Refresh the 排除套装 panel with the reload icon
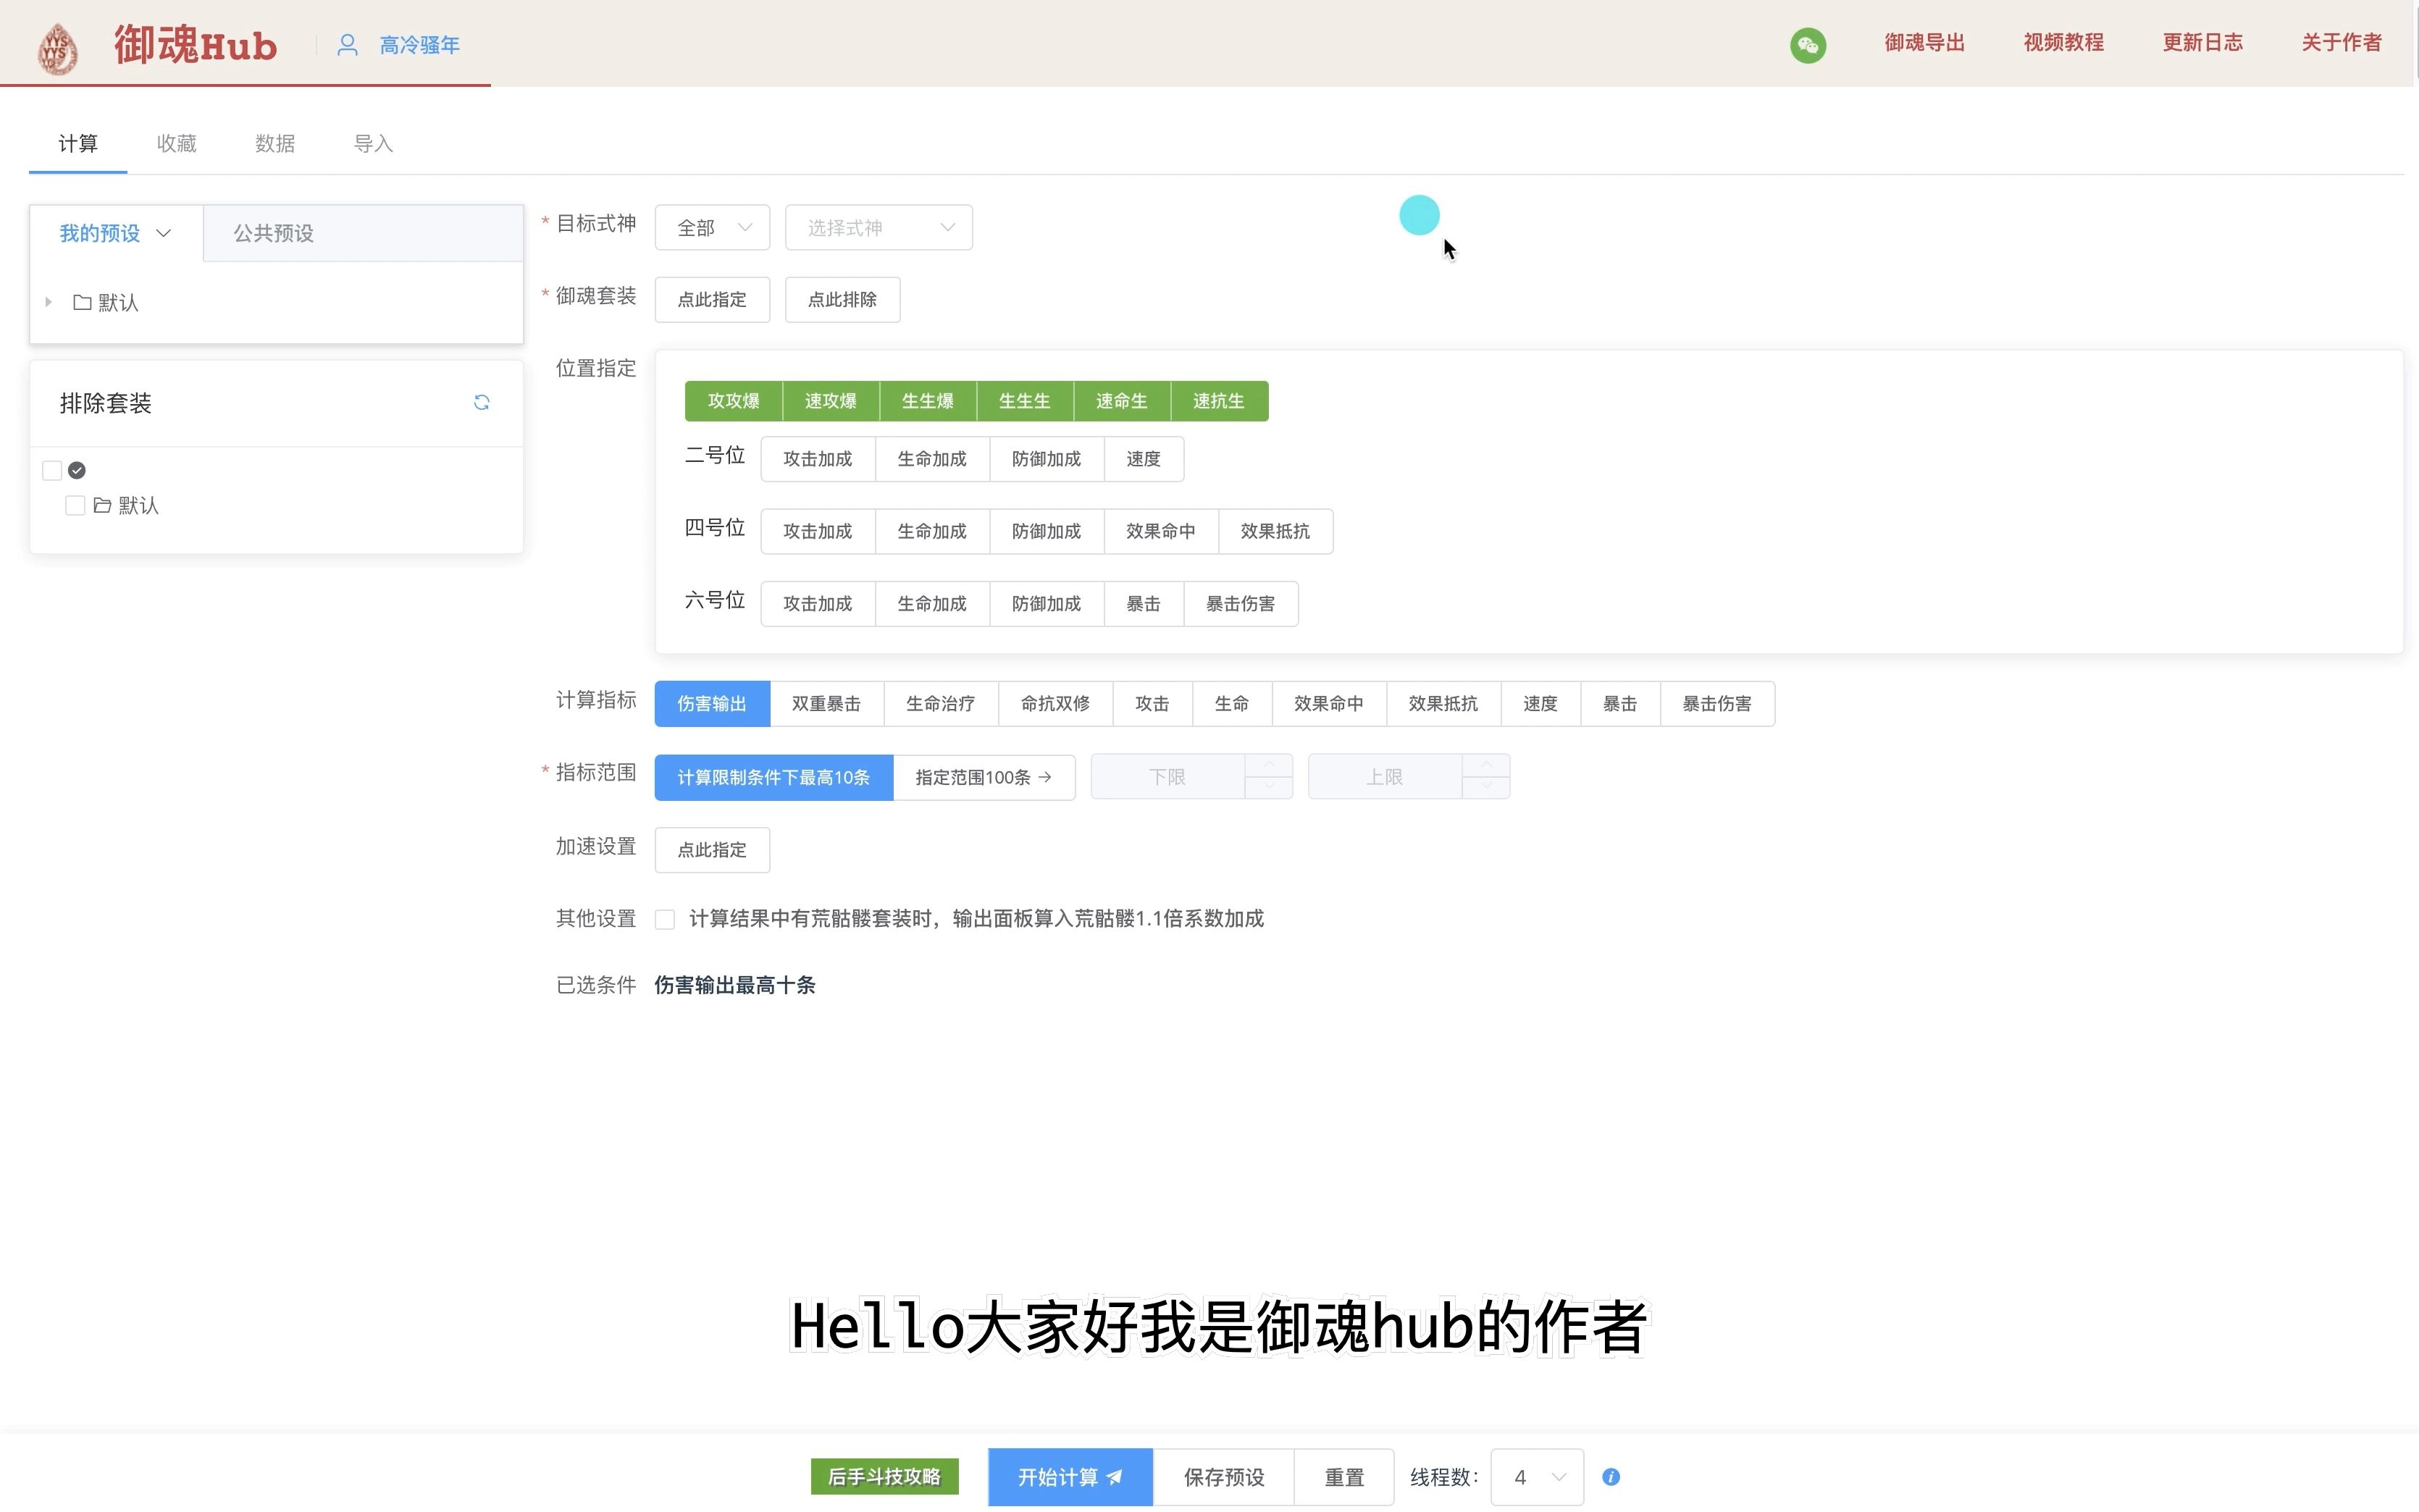This screenshot has height=1512, width=2419. (x=481, y=402)
